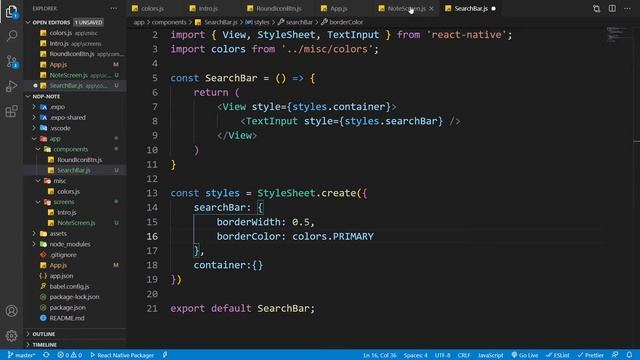640x360 pixels.
Task: Click Go Live in status bar
Action: point(525,355)
